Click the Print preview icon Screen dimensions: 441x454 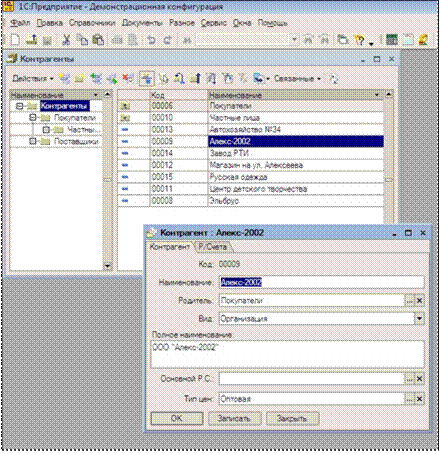click(x=133, y=40)
